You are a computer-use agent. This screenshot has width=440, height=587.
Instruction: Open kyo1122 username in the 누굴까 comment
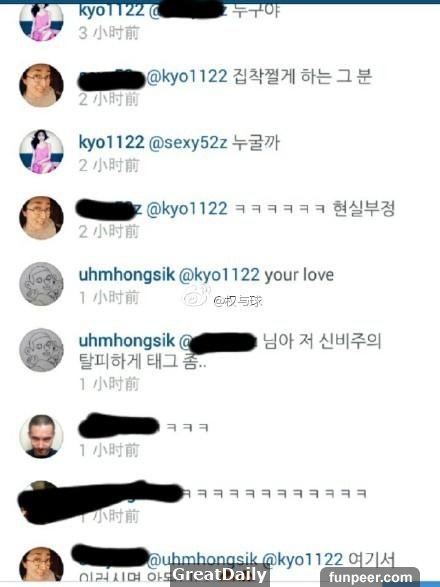[111, 142]
